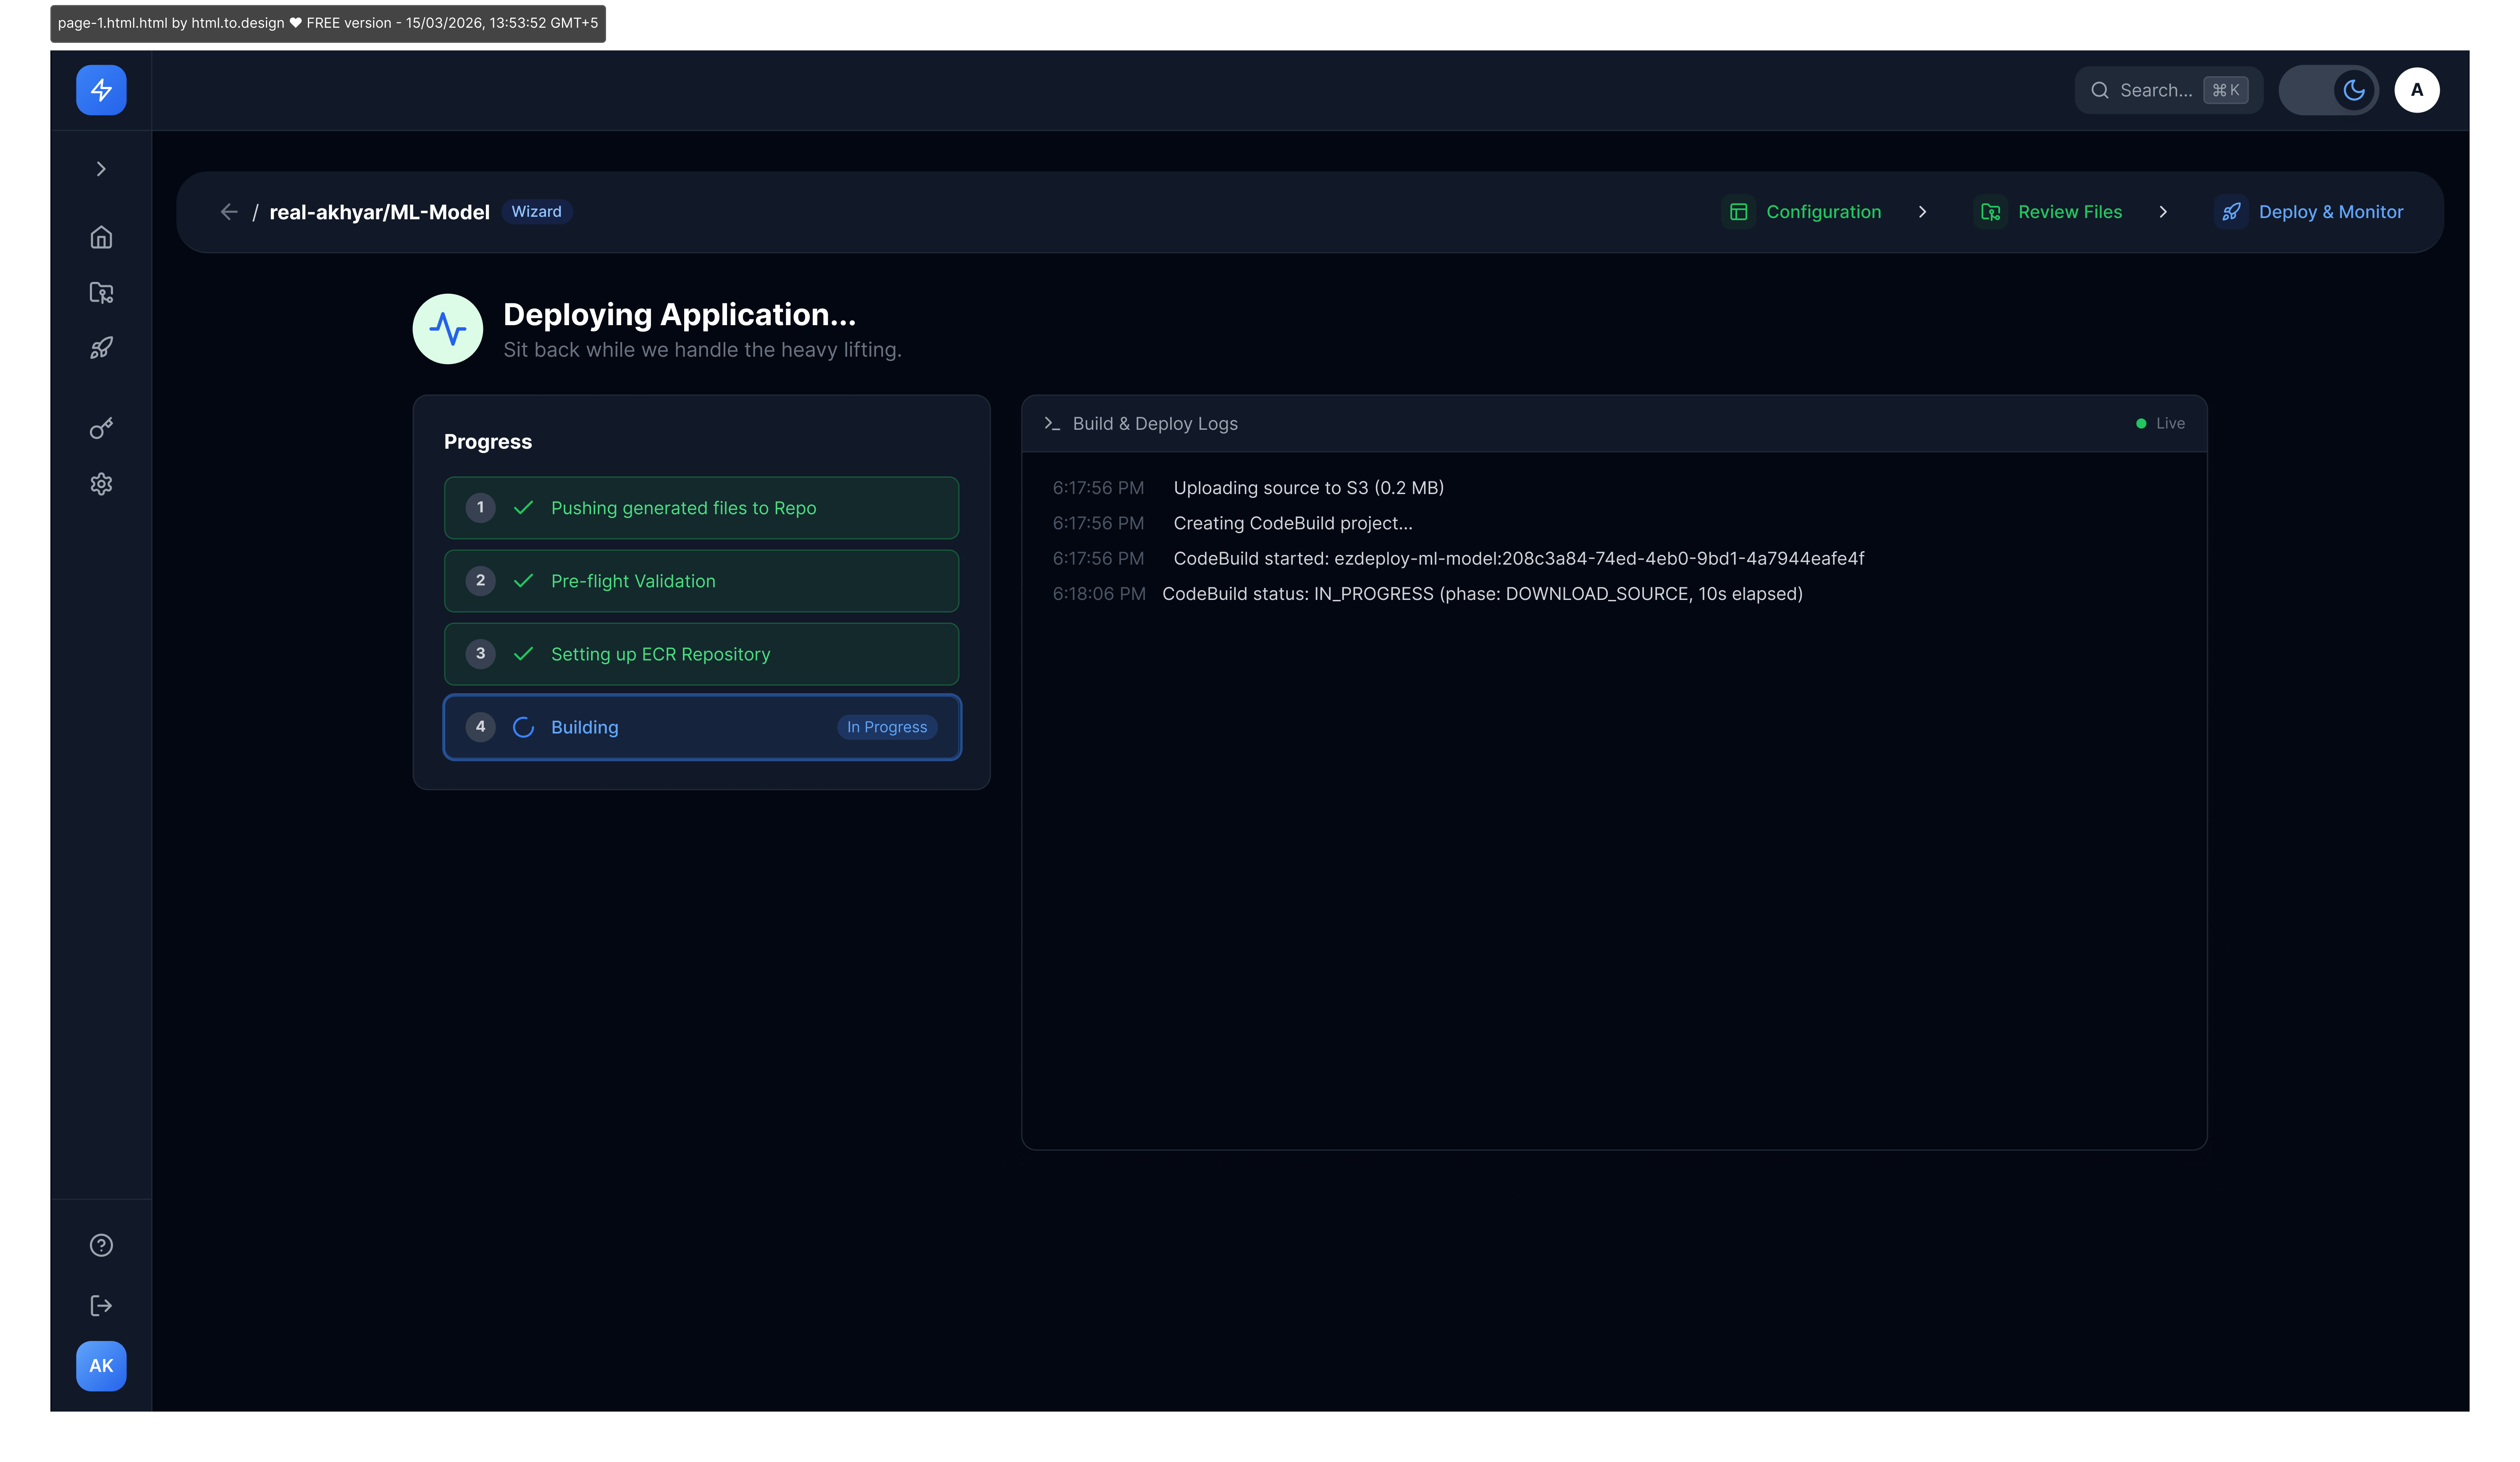Click the API key icon in sidebar
This screenshot has height=1462, width=2520.
(x=100, y=428)
